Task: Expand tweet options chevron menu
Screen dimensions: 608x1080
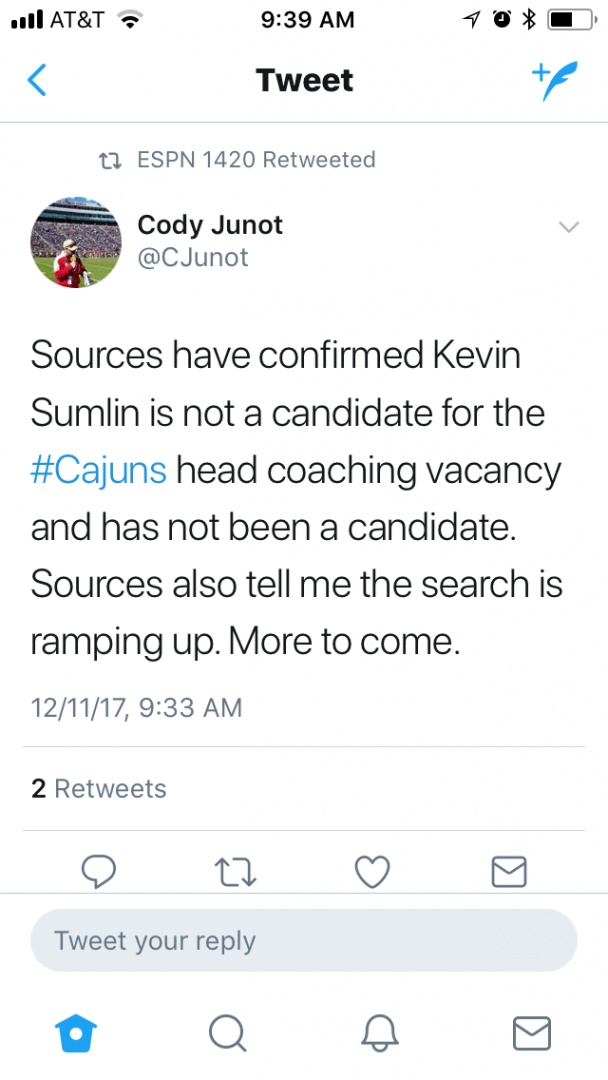Action: (568, 228)
